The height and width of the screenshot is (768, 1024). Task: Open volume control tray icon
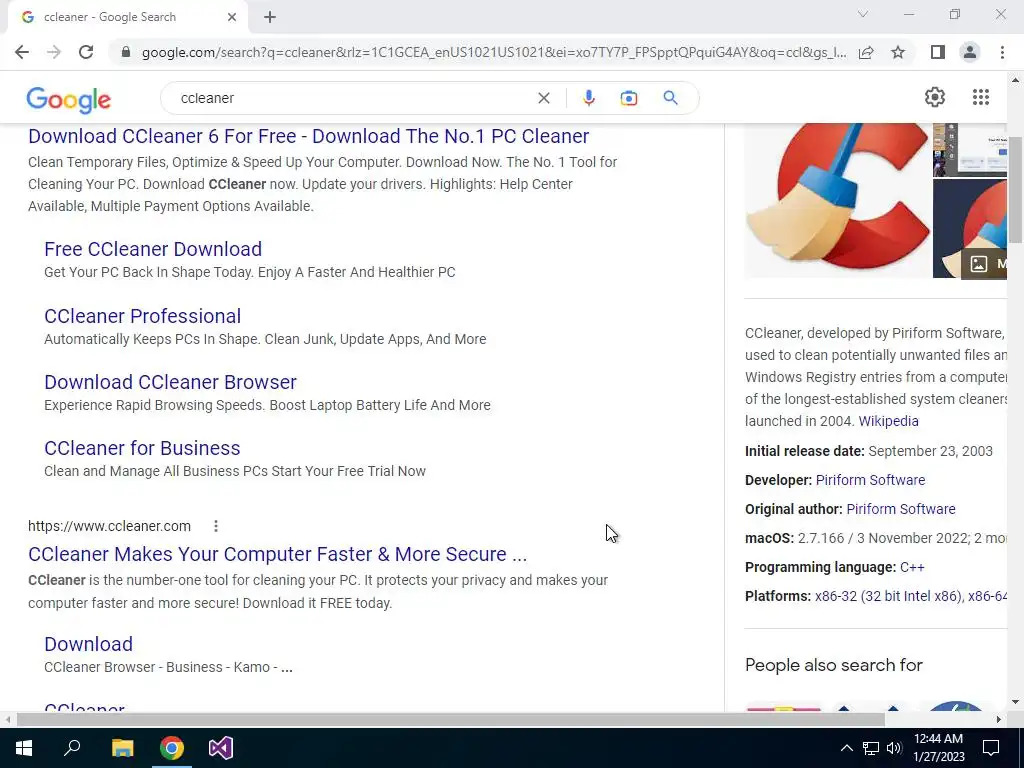[894, 748]
